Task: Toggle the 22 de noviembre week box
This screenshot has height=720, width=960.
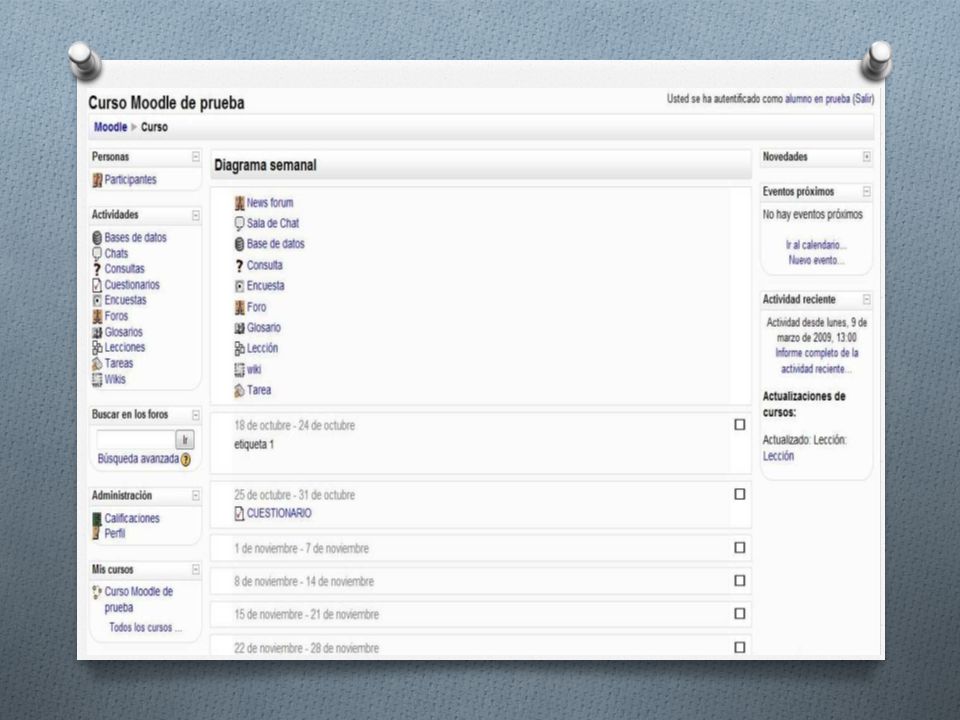Action: 740,647
